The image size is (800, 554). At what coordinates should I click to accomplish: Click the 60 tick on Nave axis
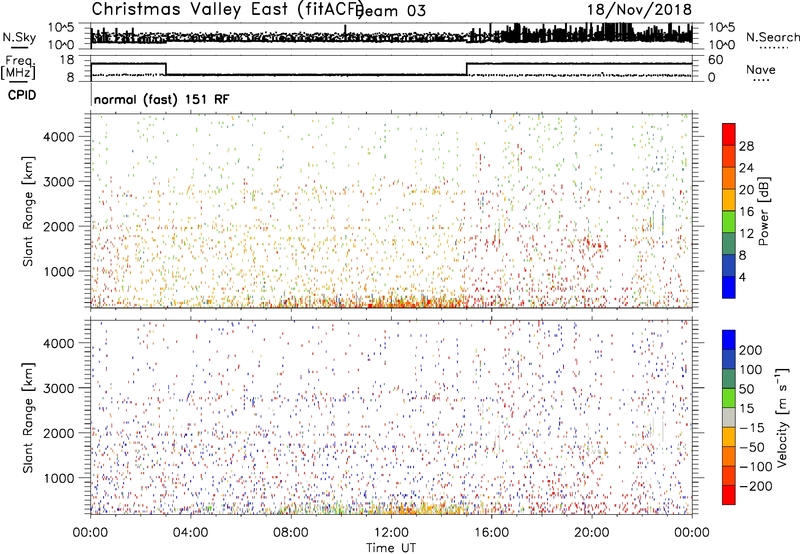pos(715,60)
